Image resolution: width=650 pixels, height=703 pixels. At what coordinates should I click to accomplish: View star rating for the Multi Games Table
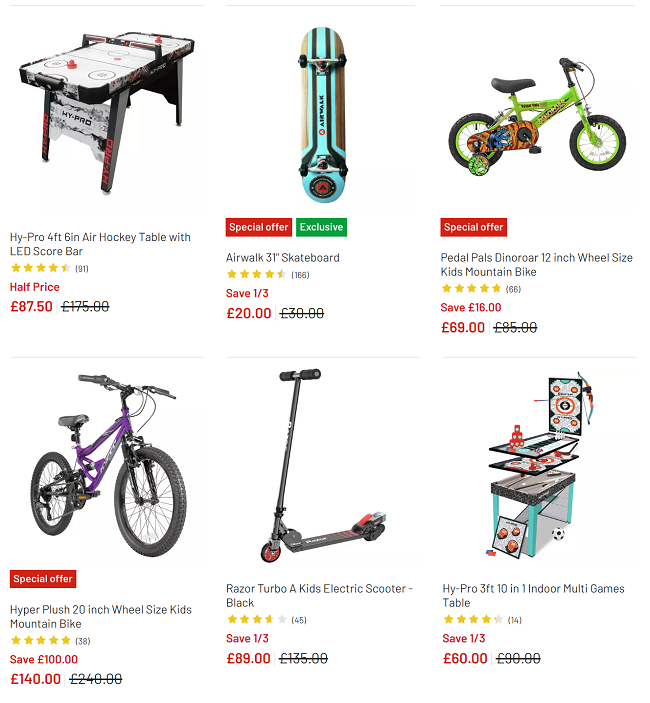pos(482,620)
